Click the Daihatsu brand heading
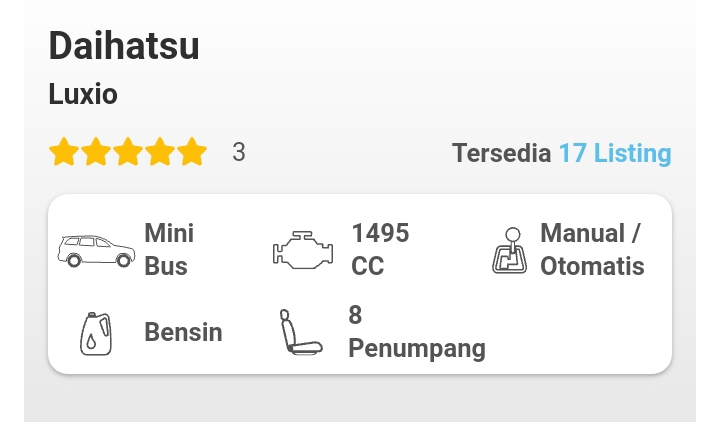The height and width of the screenshot is (440, 720). (124, 46)
